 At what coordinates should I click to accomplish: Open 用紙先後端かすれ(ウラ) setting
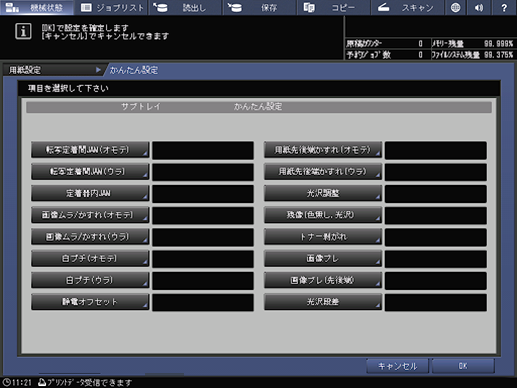coord(323,172)
